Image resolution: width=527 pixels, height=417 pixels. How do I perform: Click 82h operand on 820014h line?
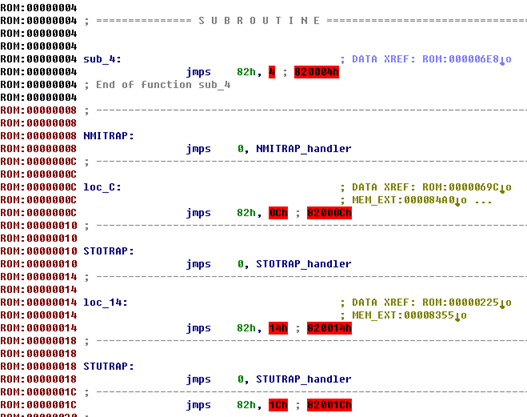coord(246,328)
